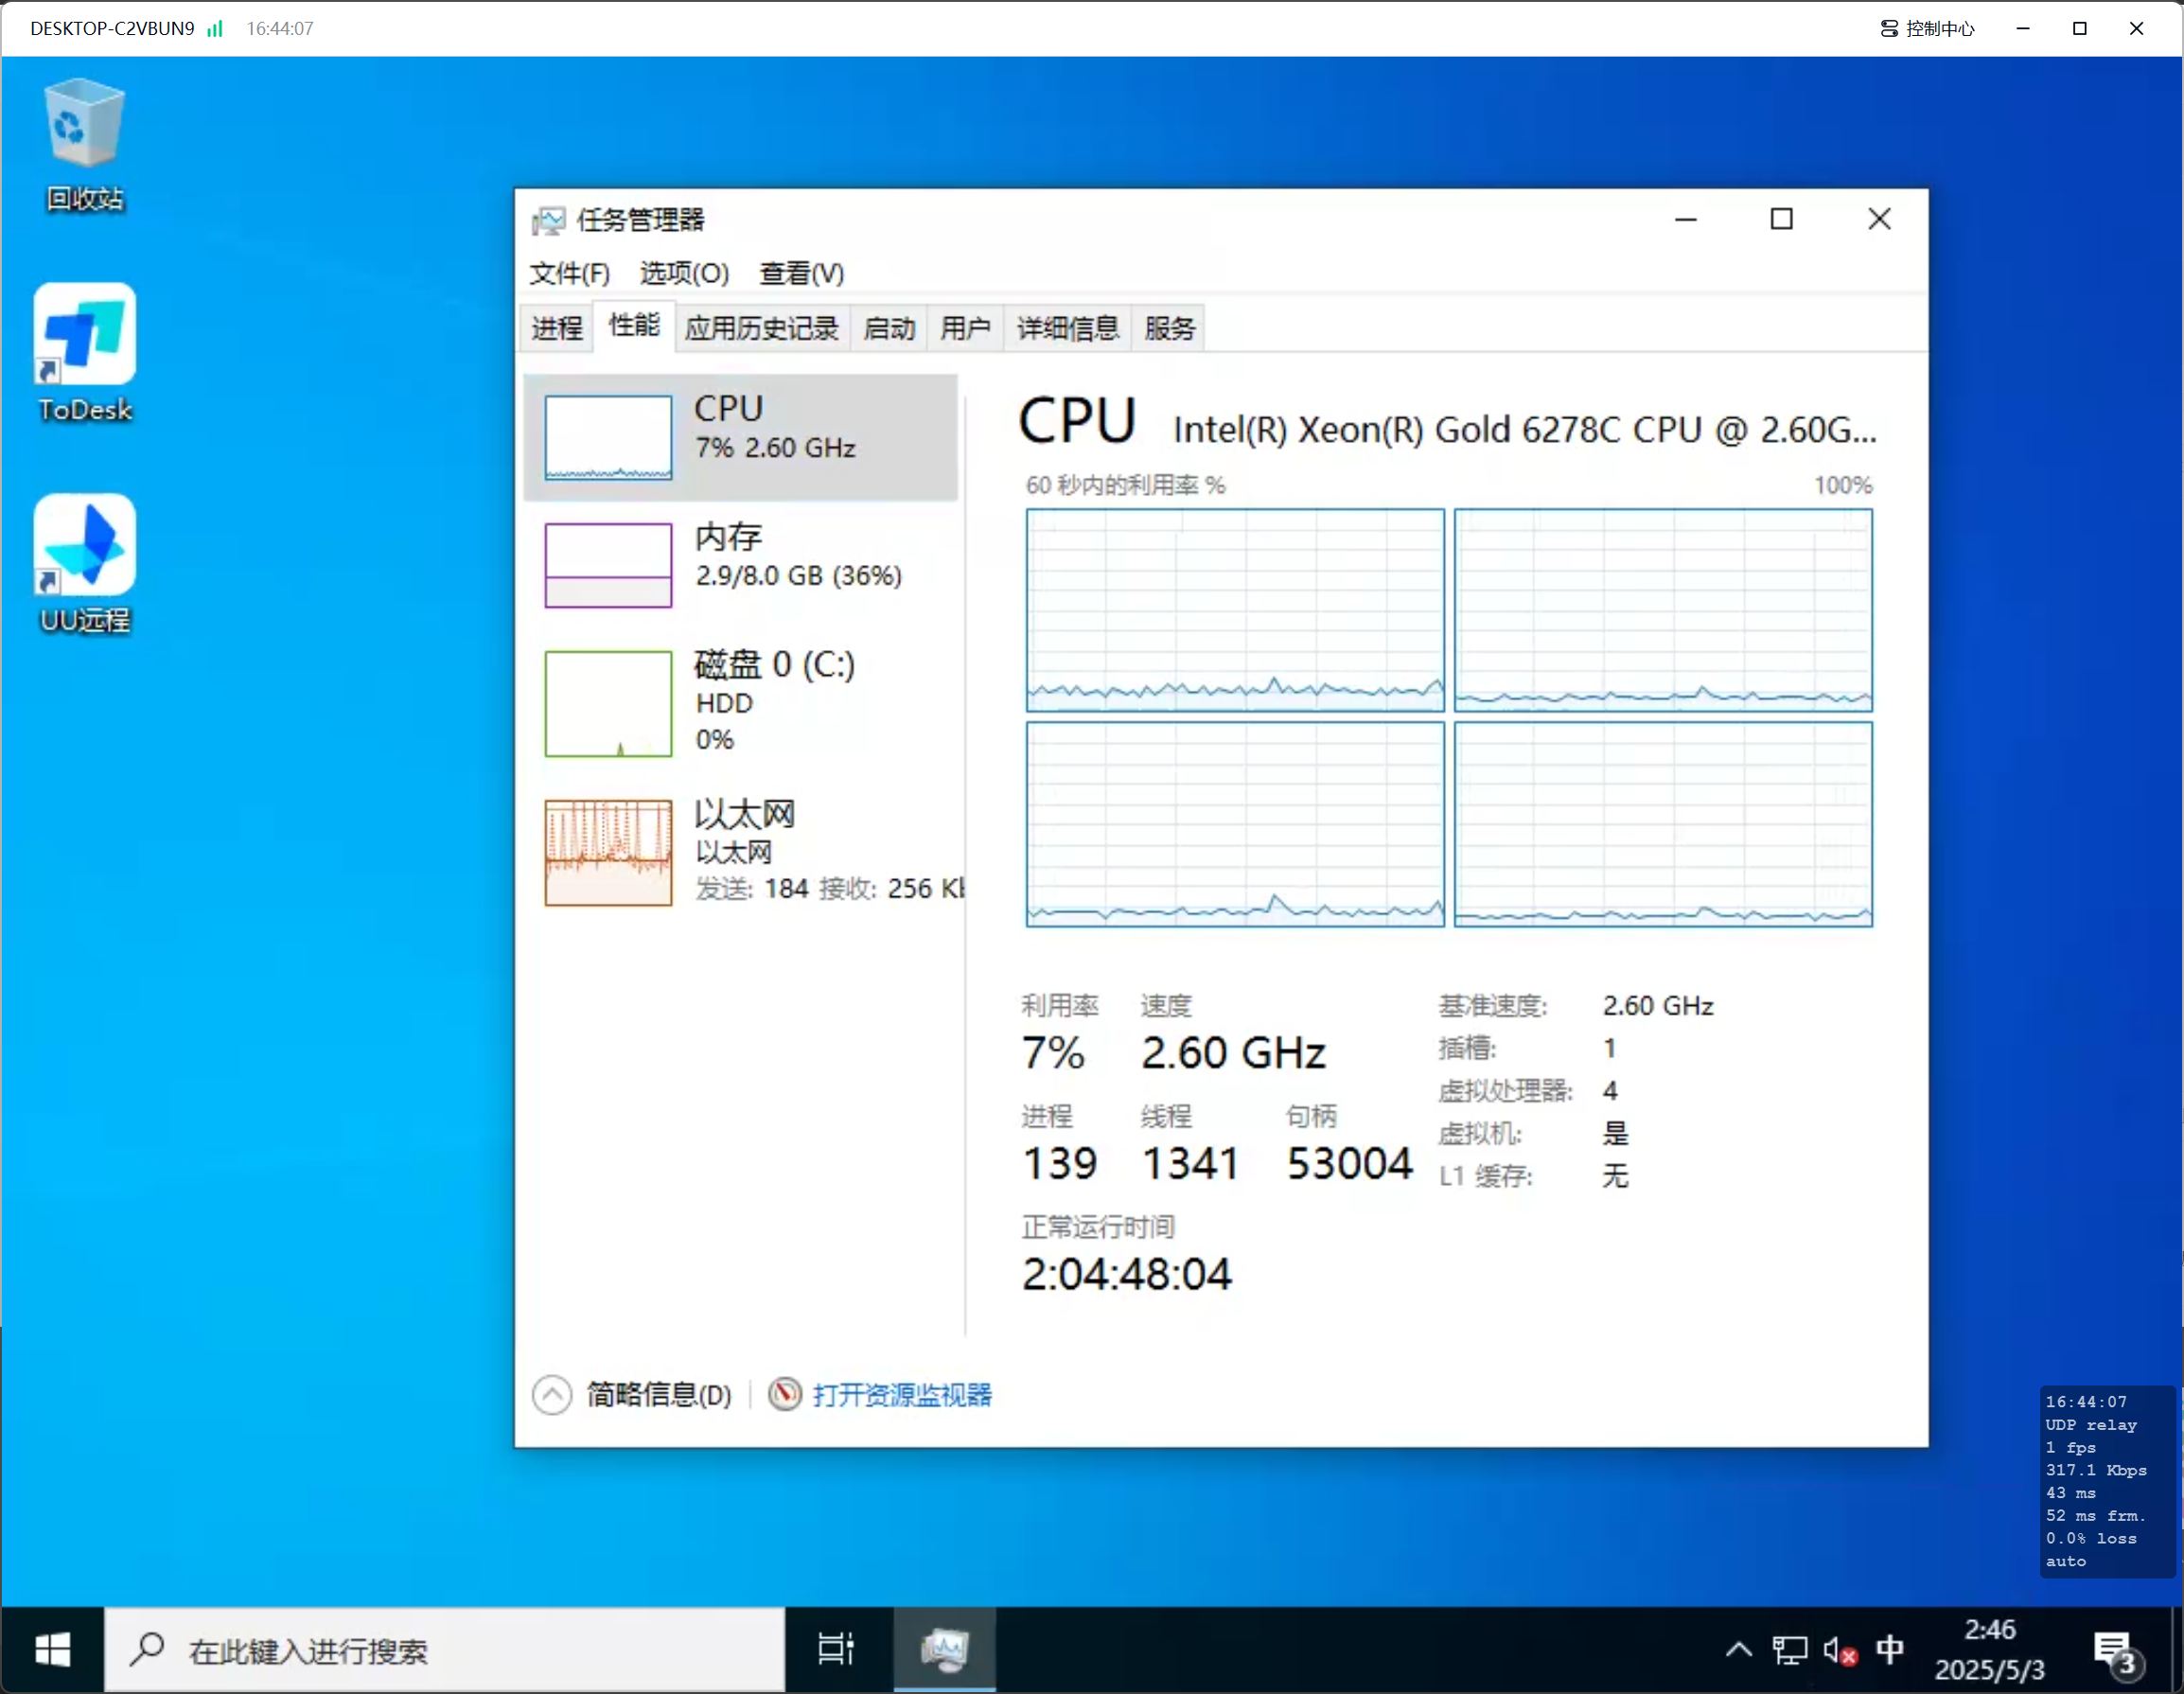The height and width of the screenshot is (1694, 2184).
Task: Toggle the 中 input method indicator
Action: 1889,1650
